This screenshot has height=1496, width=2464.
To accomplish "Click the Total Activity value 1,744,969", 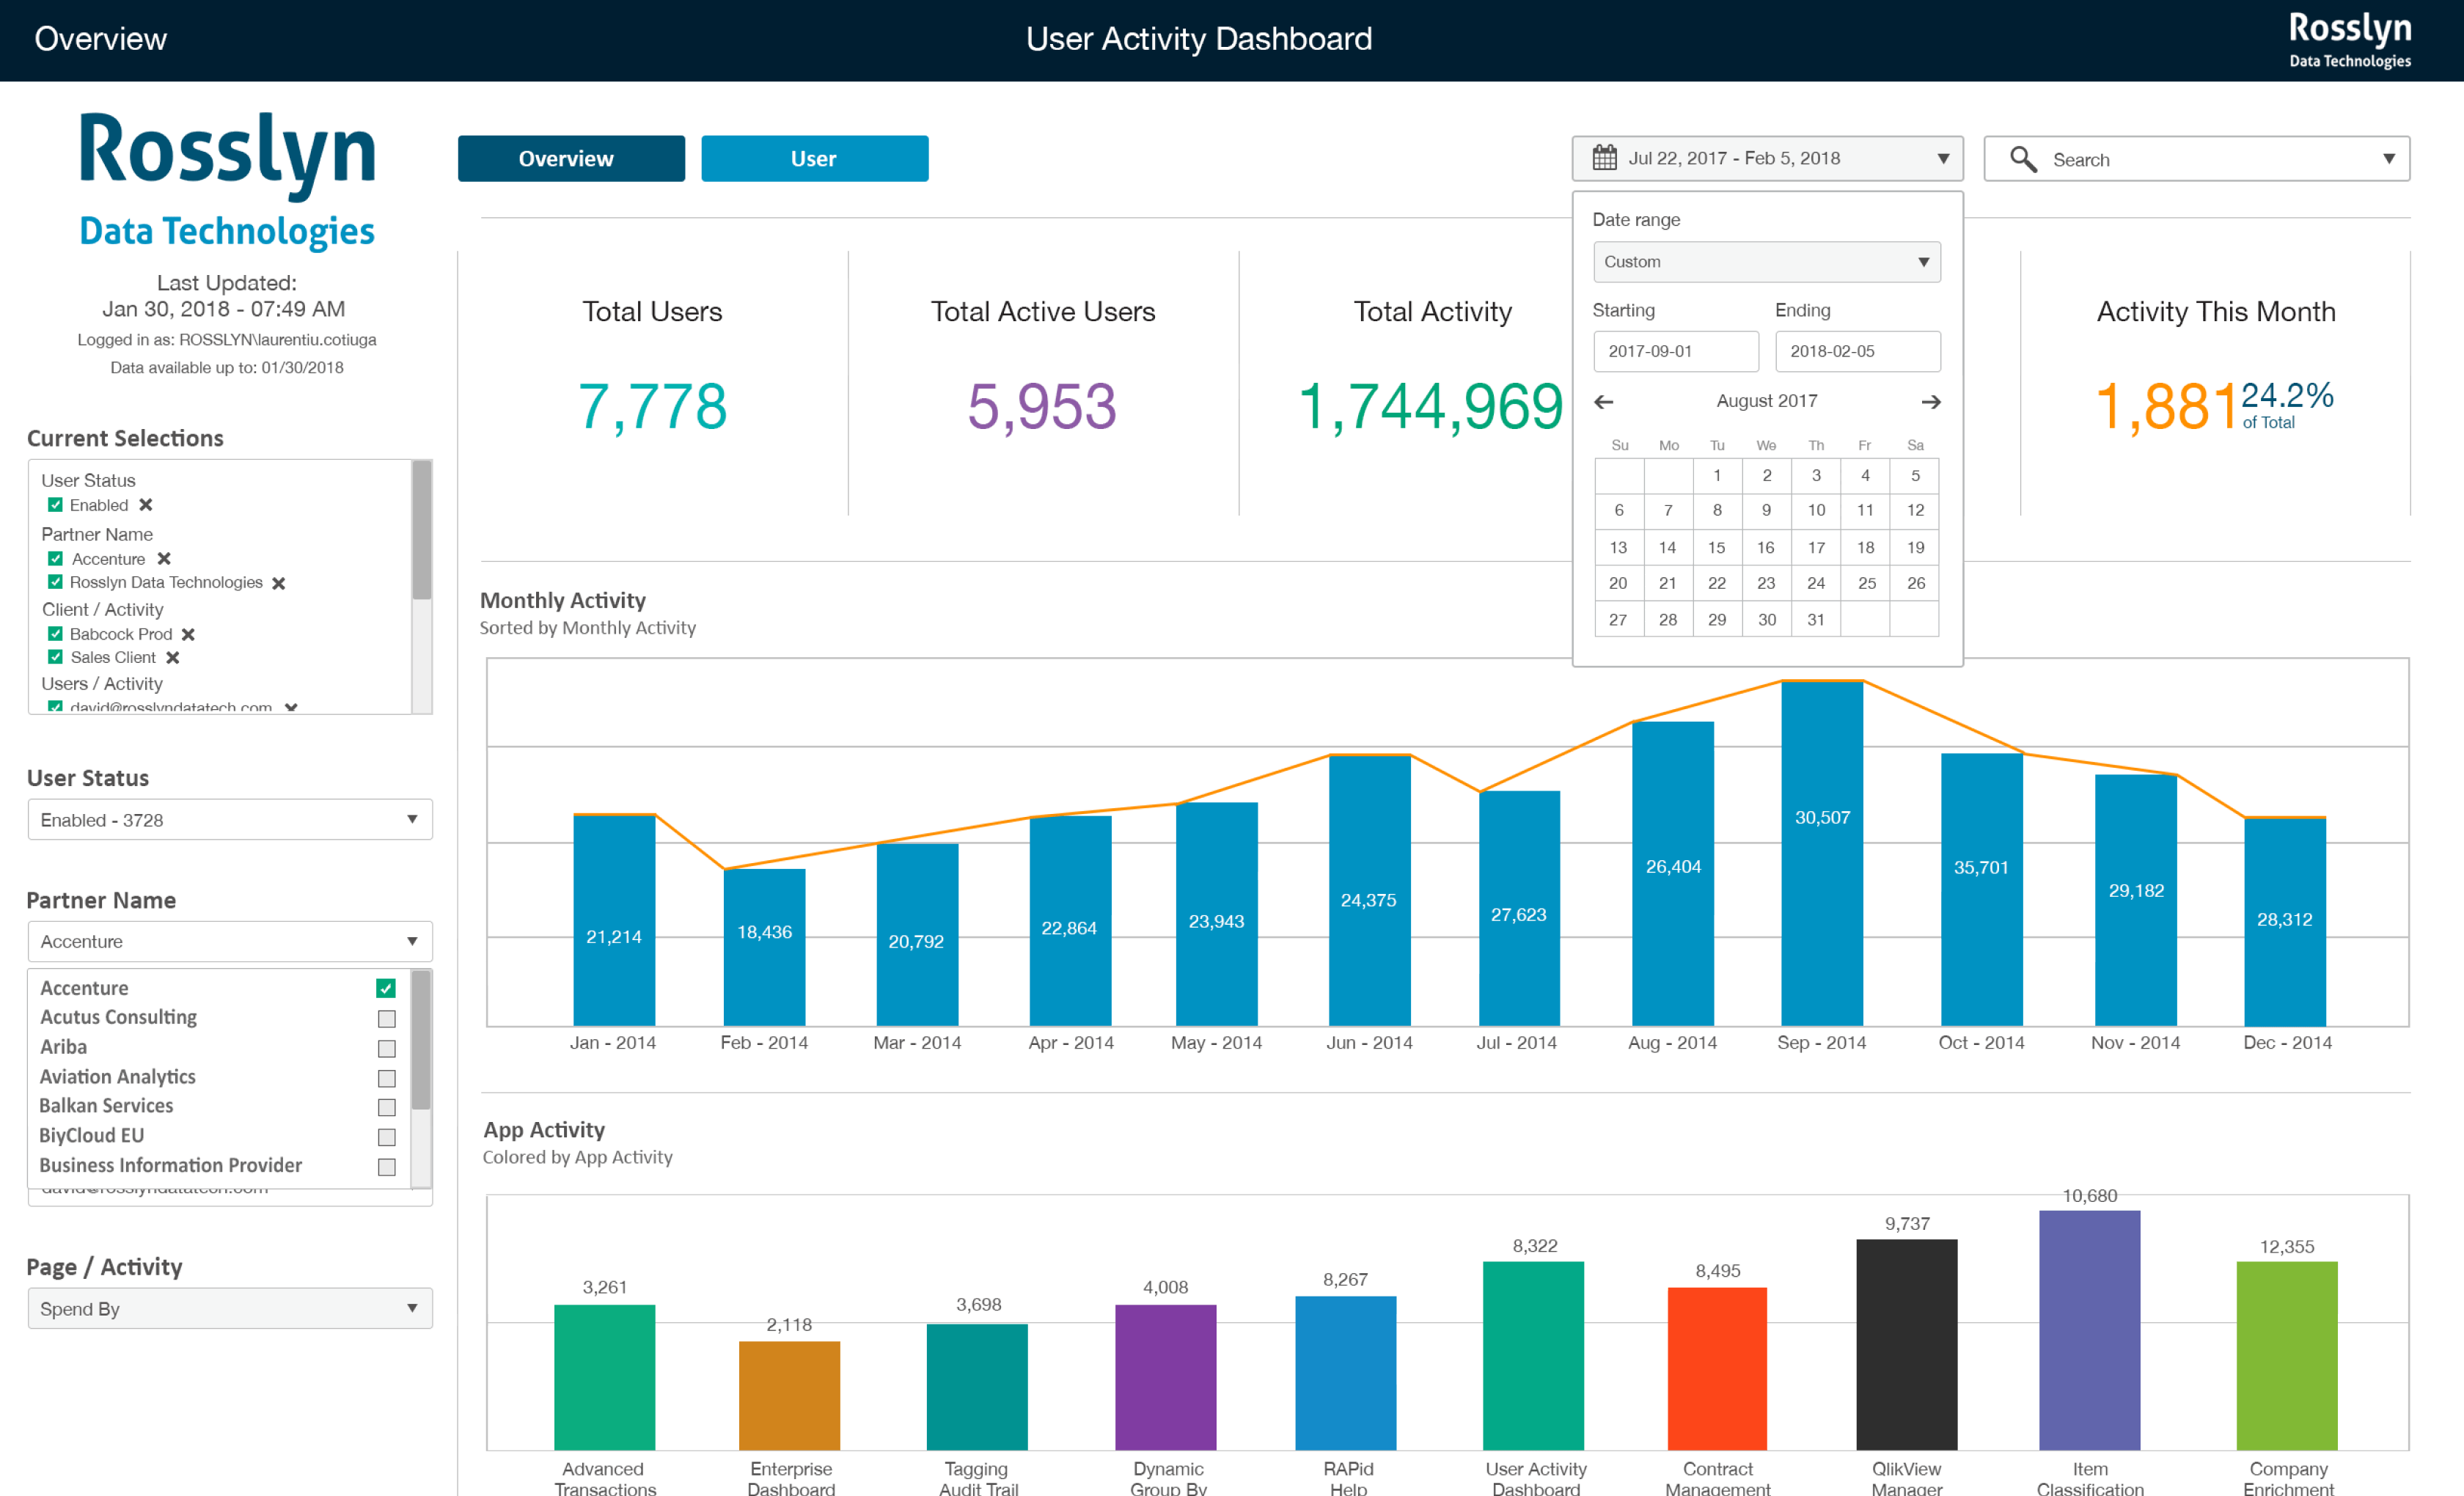I will pos(1430,407).
